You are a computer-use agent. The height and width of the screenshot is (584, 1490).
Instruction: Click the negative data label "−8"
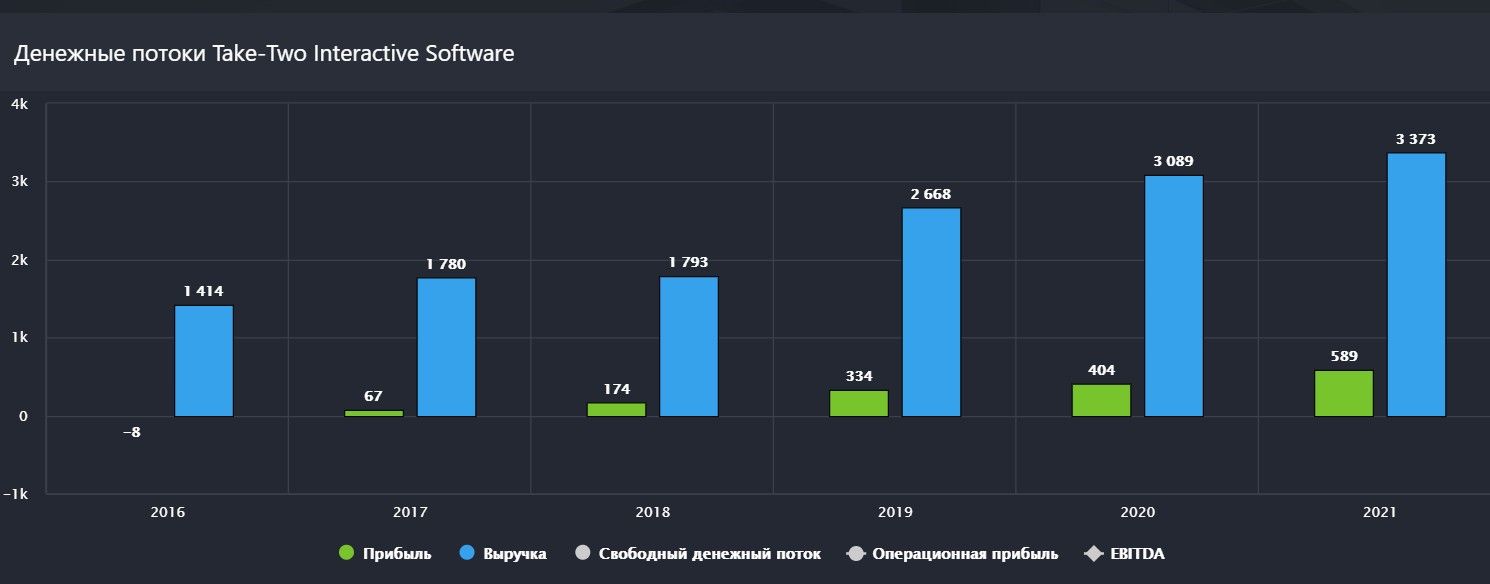coord(132,432)
